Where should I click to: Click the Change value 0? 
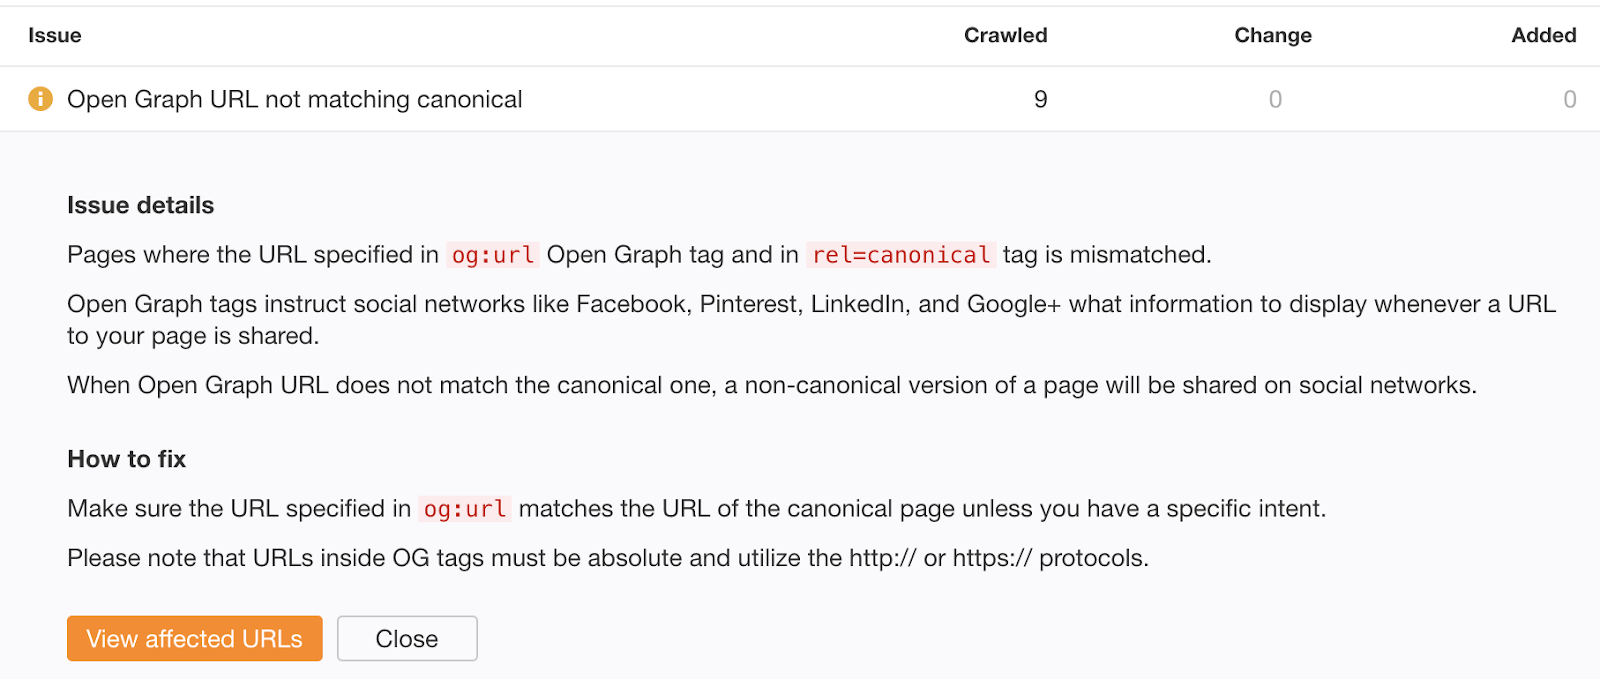point(1275,99)
